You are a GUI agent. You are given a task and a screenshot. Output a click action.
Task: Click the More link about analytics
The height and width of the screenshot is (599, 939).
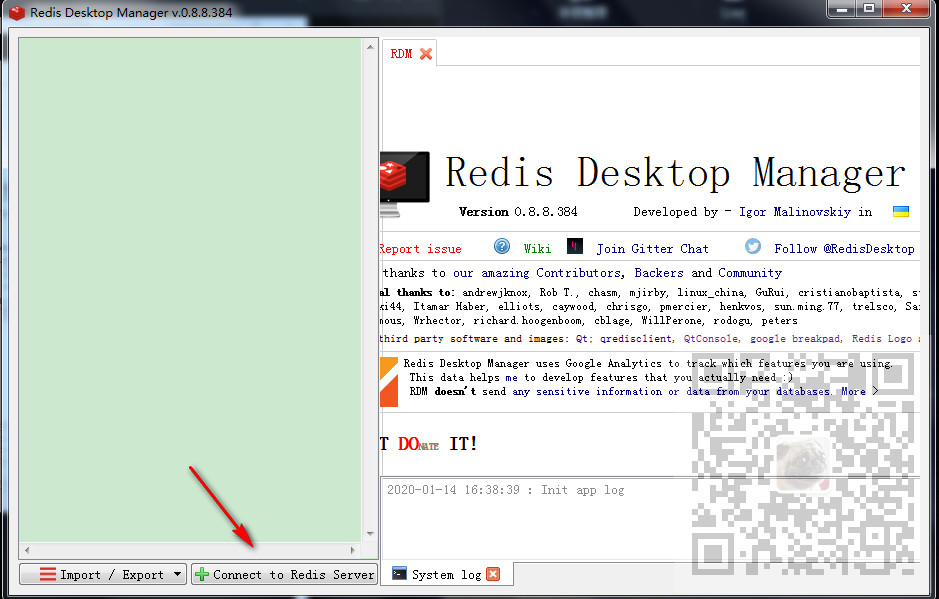(x=859, y=391)
